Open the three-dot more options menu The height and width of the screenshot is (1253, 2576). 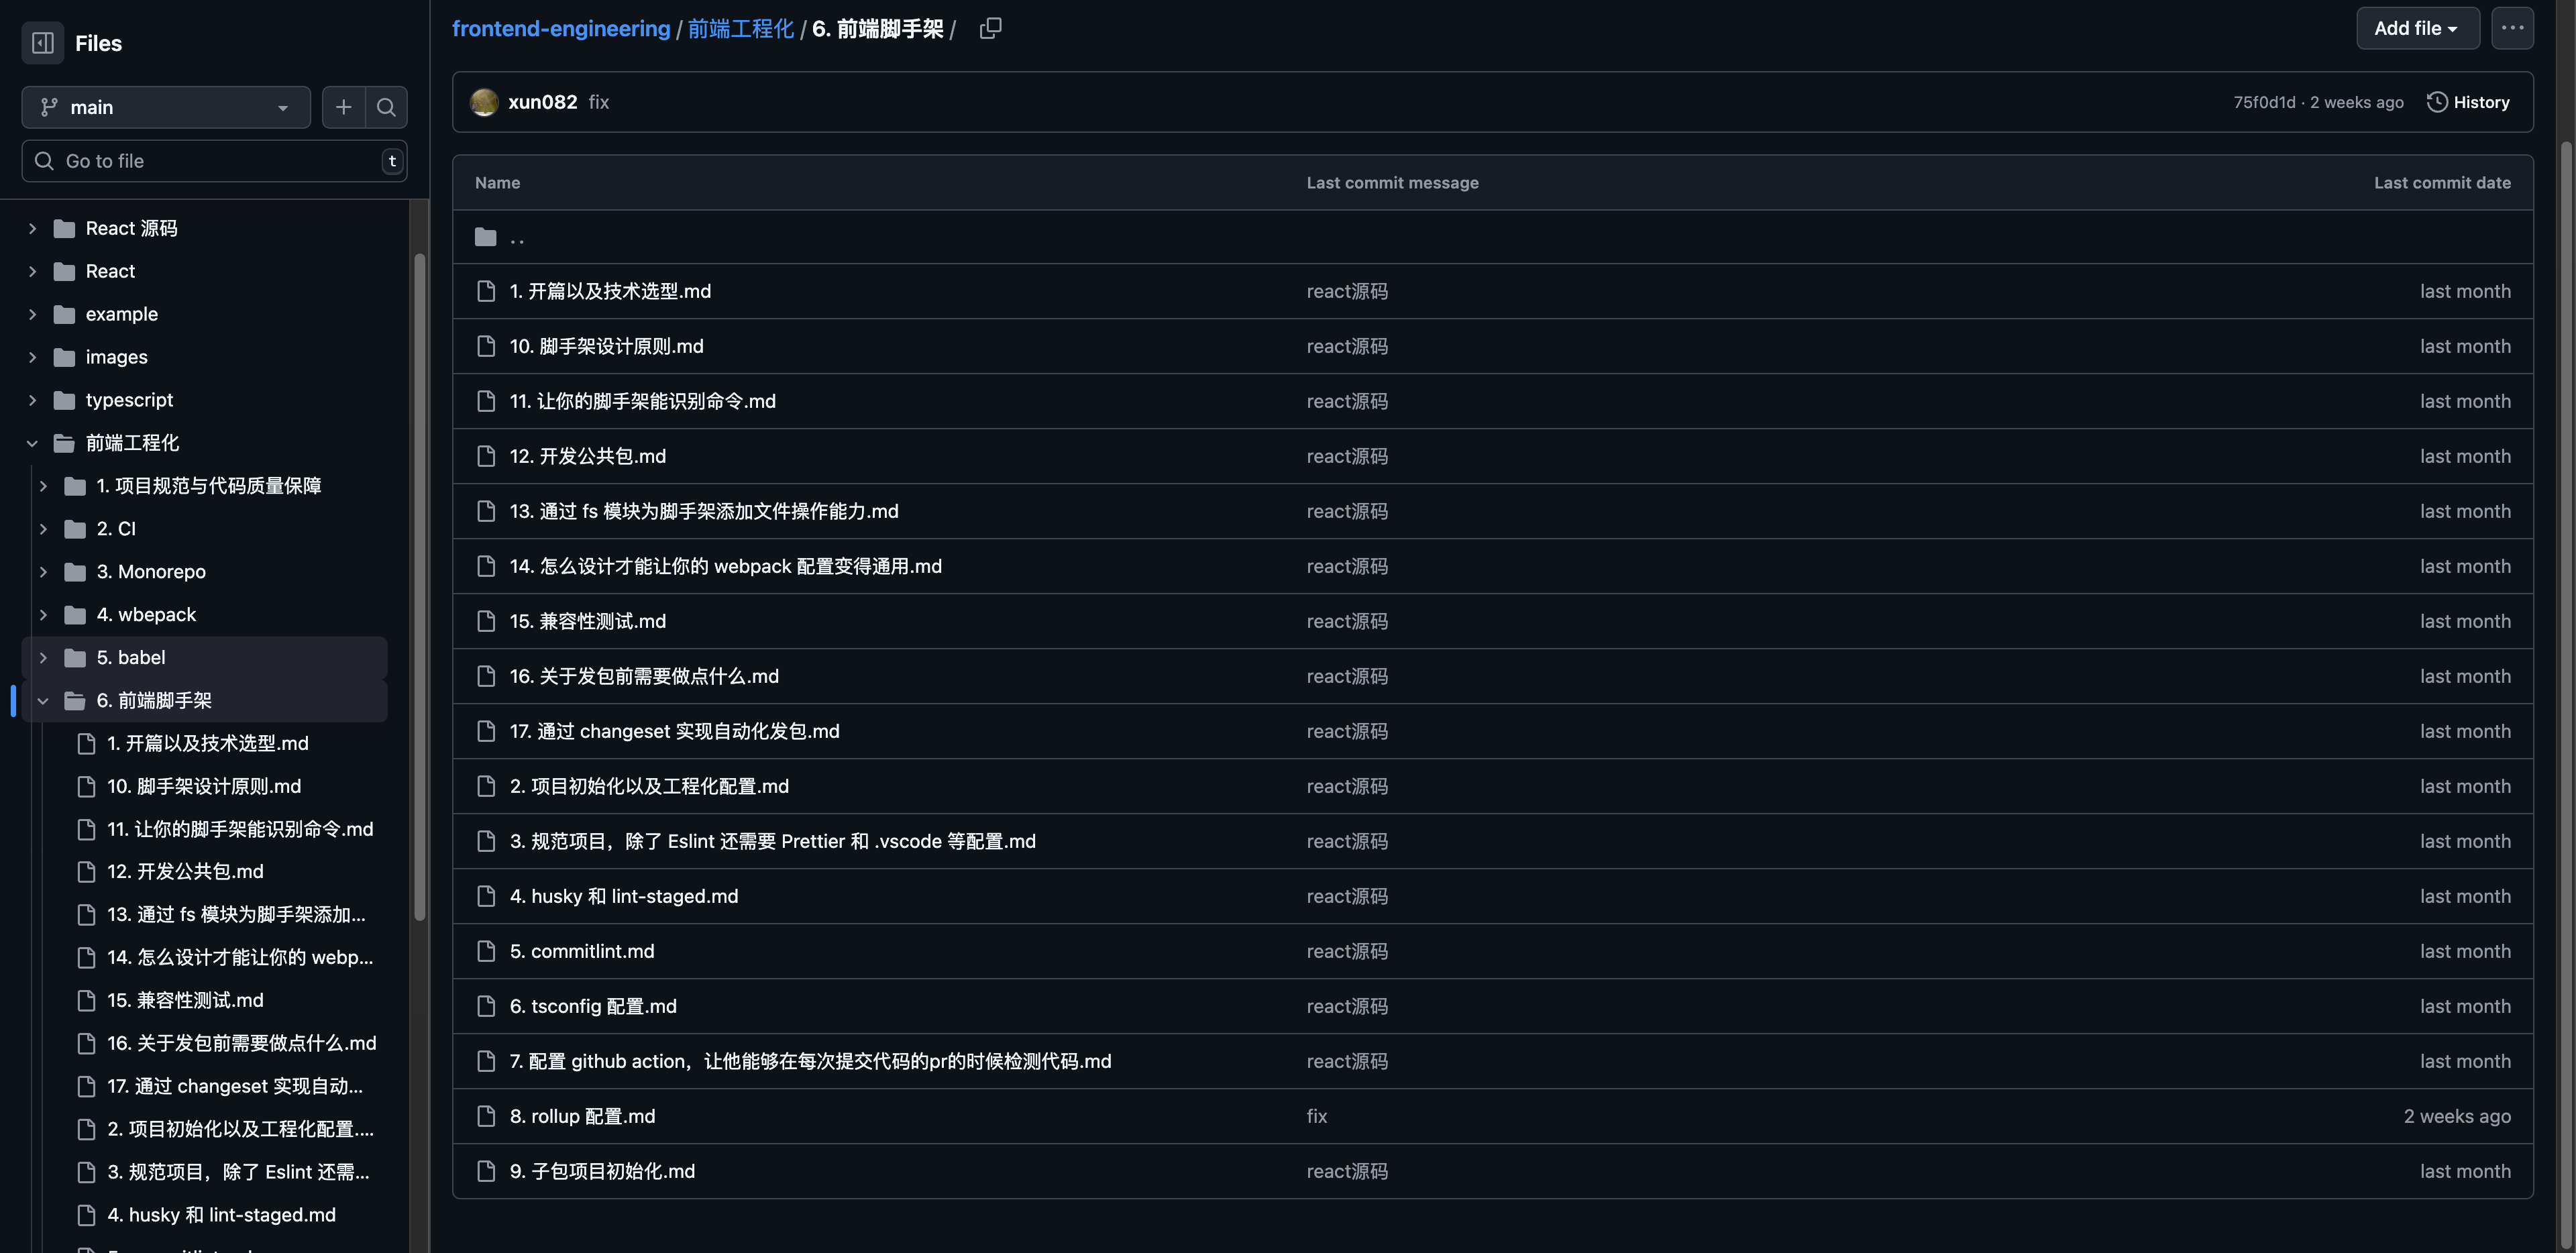point(2512,28)
